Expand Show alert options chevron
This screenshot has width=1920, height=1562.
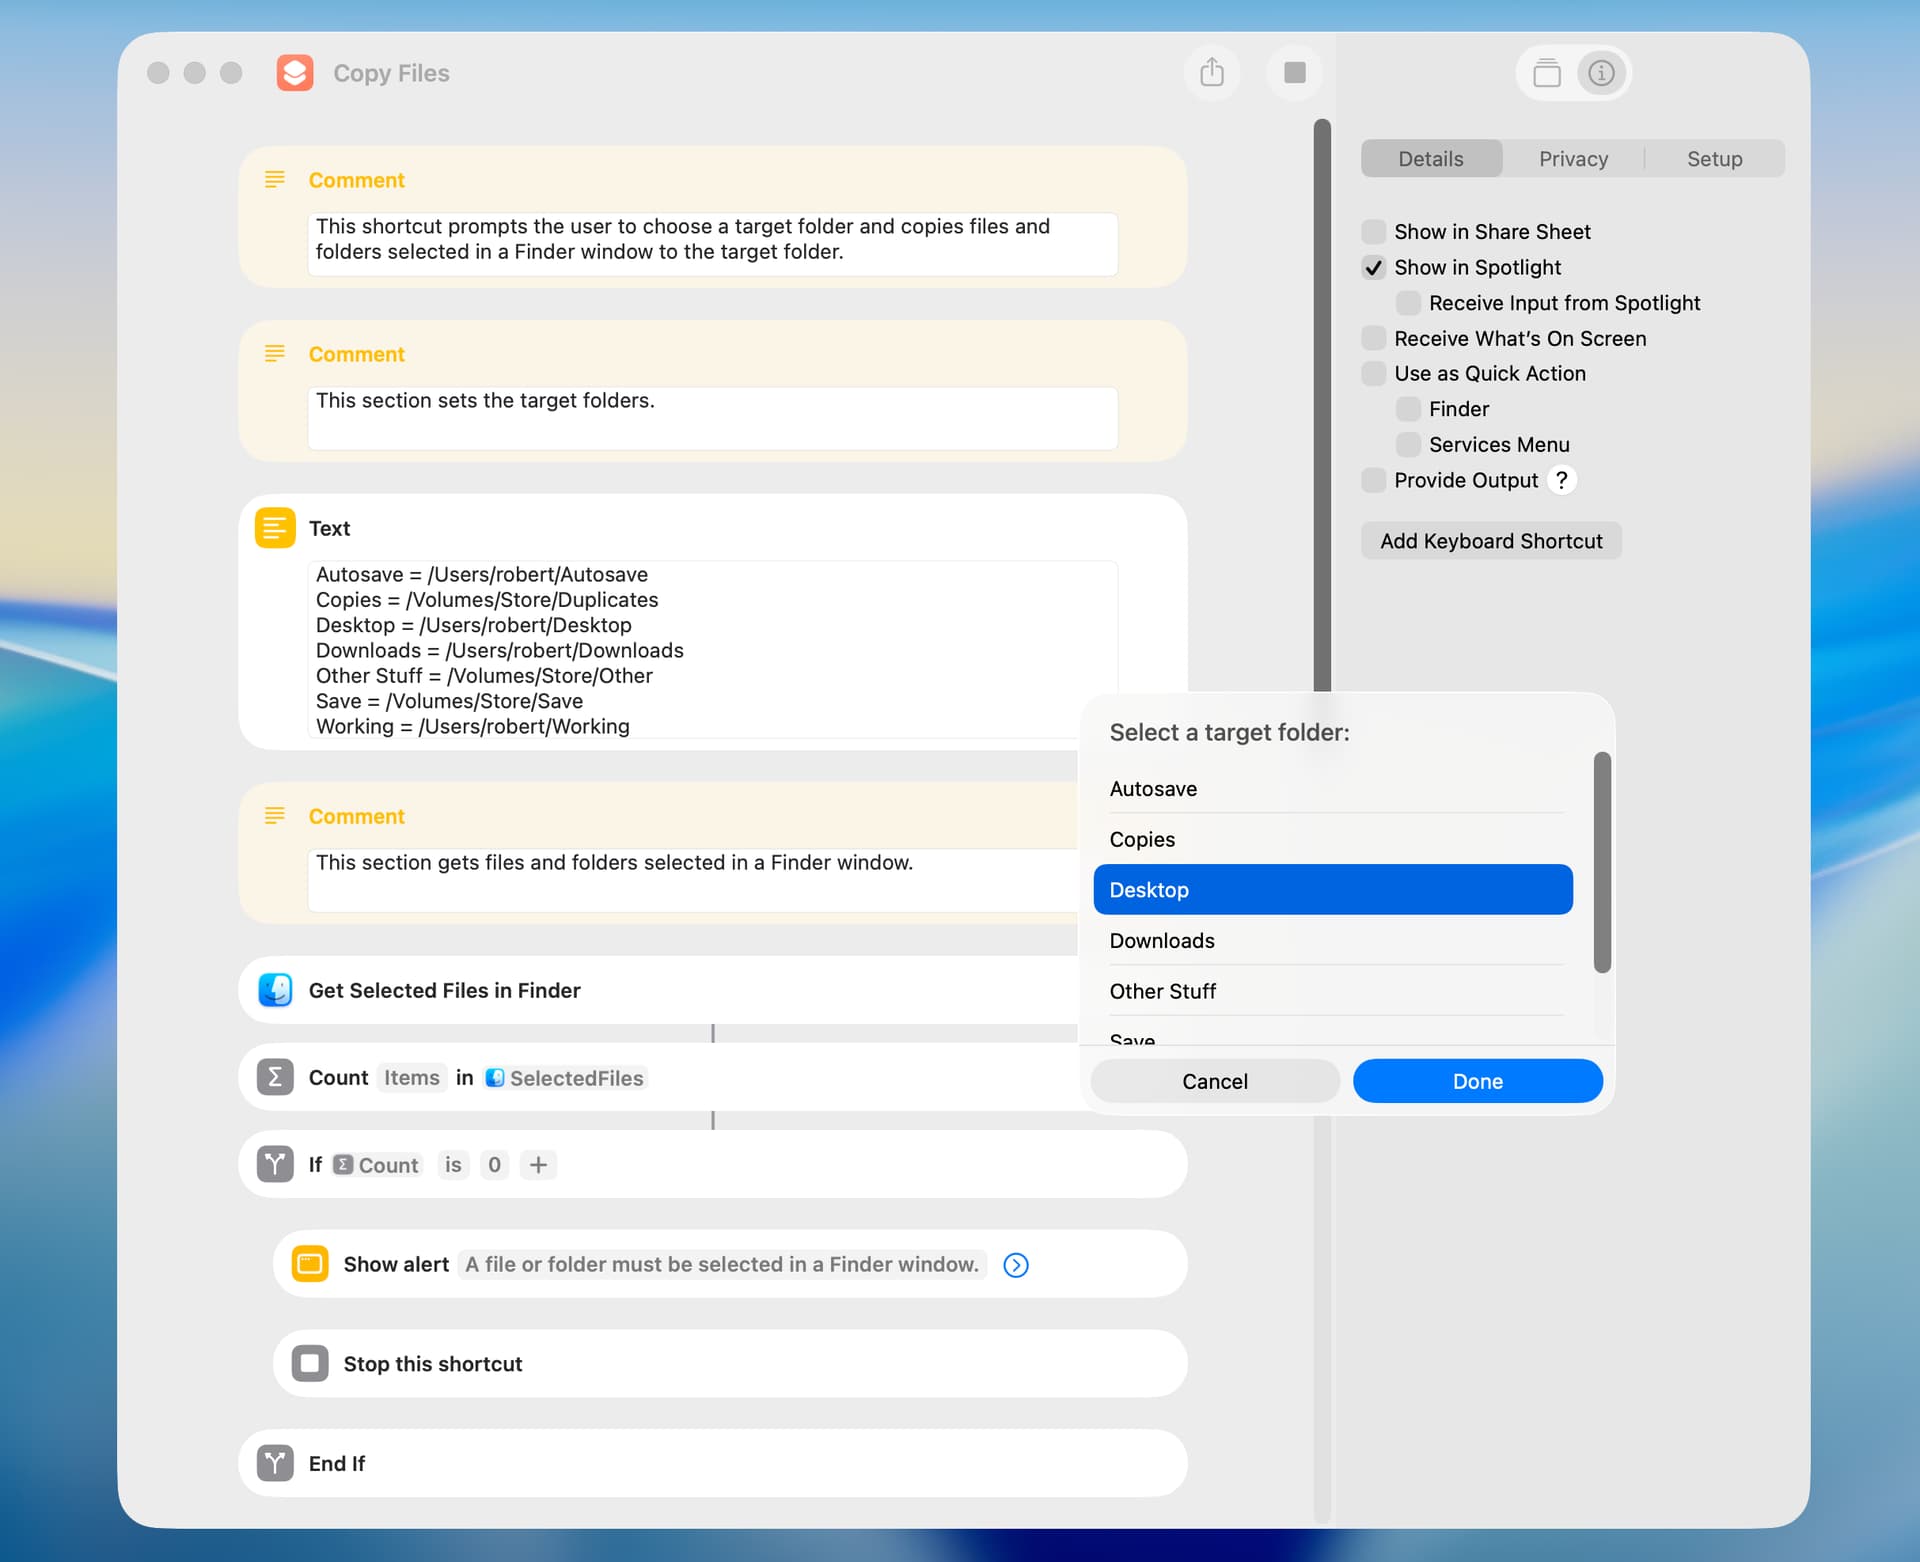1015,1265
